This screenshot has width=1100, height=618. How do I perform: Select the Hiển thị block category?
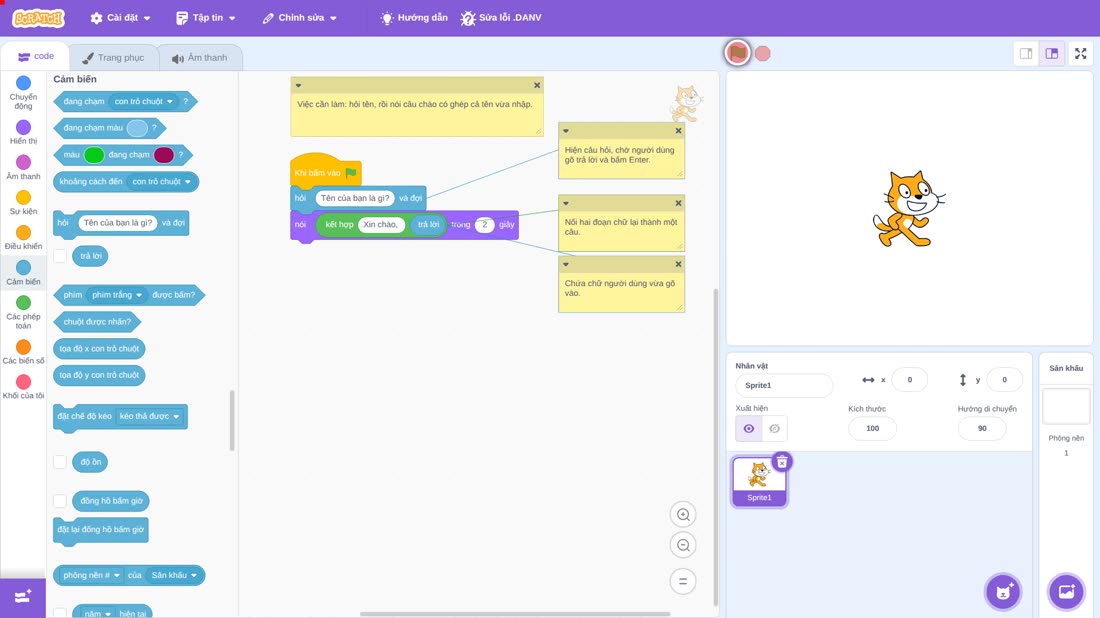tap(23, 132)
